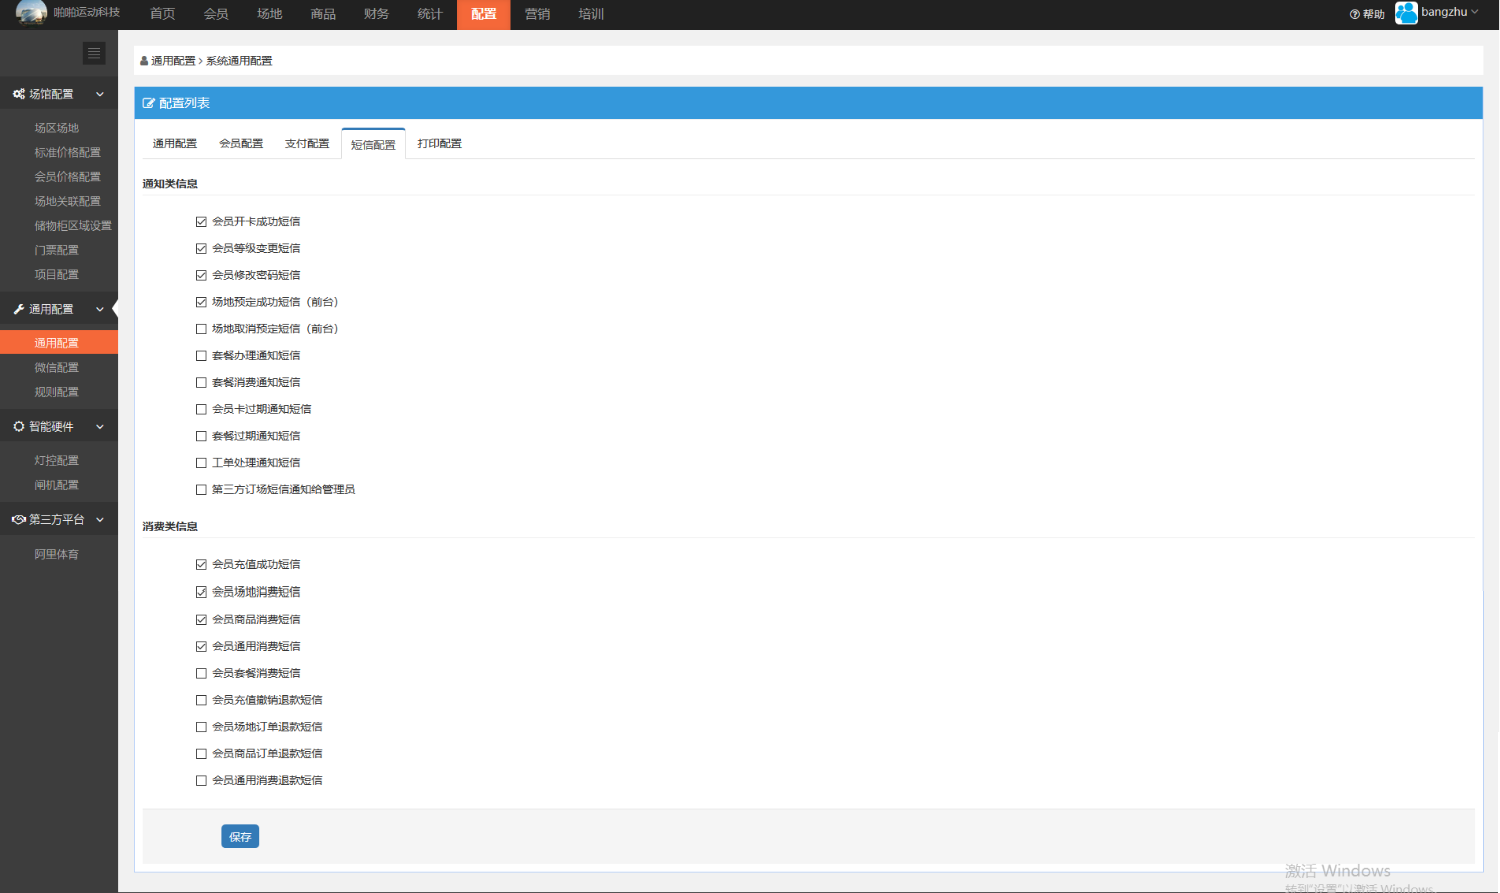The image size is (1500, 893).
Task: Click the company logo avatar in the header
Action: click(31, 12)
